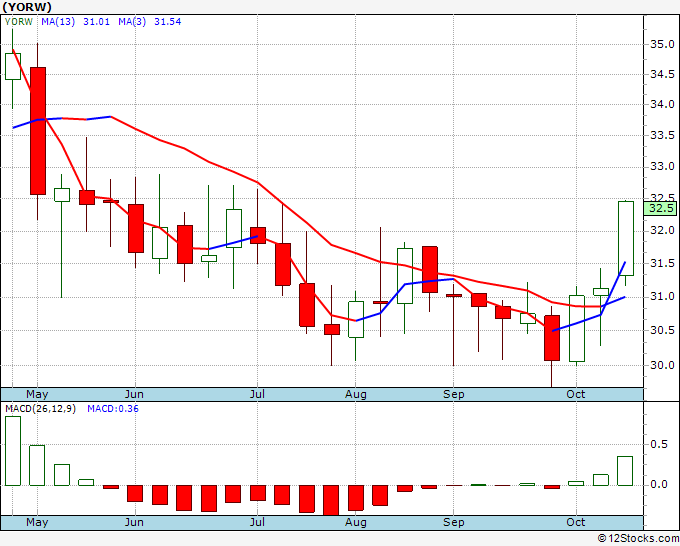
Task: Click the 31.5 price axis label
Action: pyautogui.click(x=662, y=263)
